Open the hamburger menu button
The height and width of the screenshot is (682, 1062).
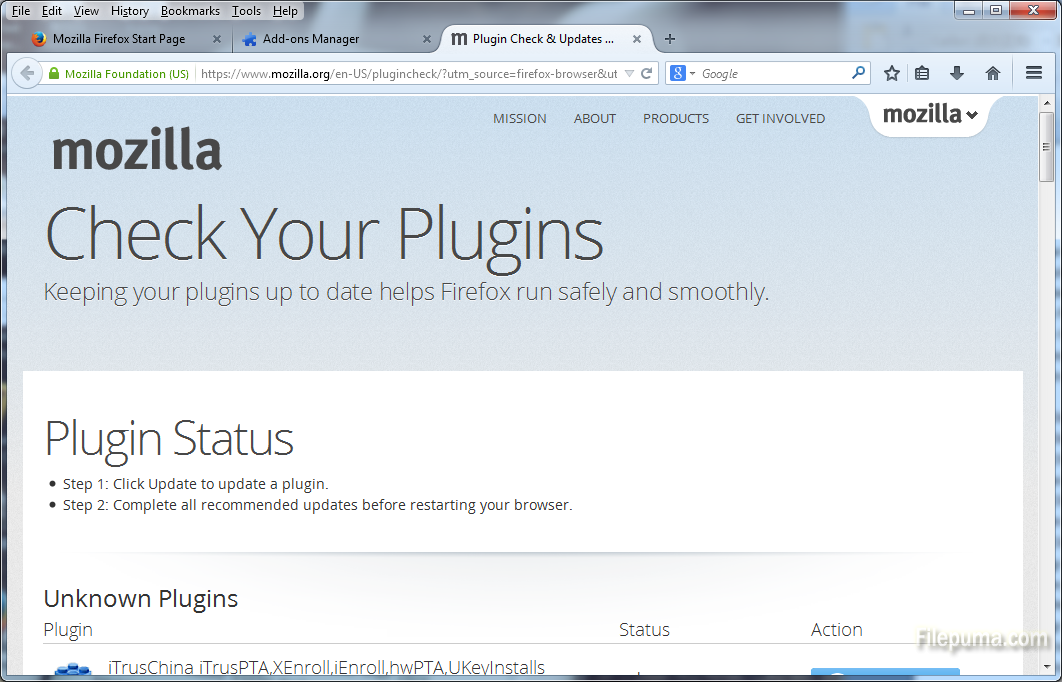click(1034, 73)
